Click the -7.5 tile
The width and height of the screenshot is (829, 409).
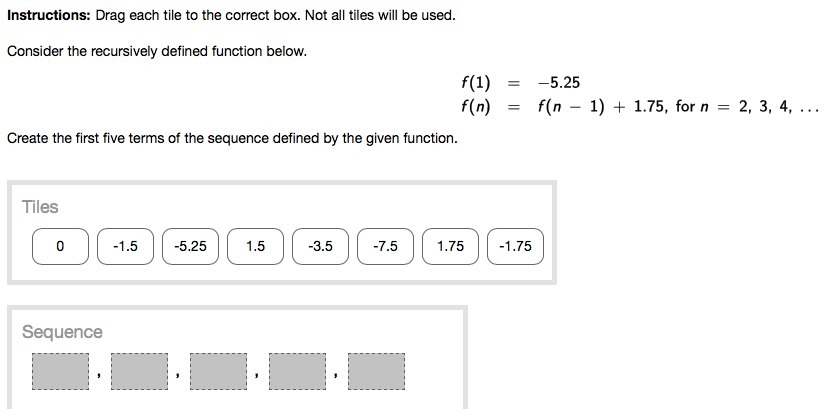click(x=385, y=246)
